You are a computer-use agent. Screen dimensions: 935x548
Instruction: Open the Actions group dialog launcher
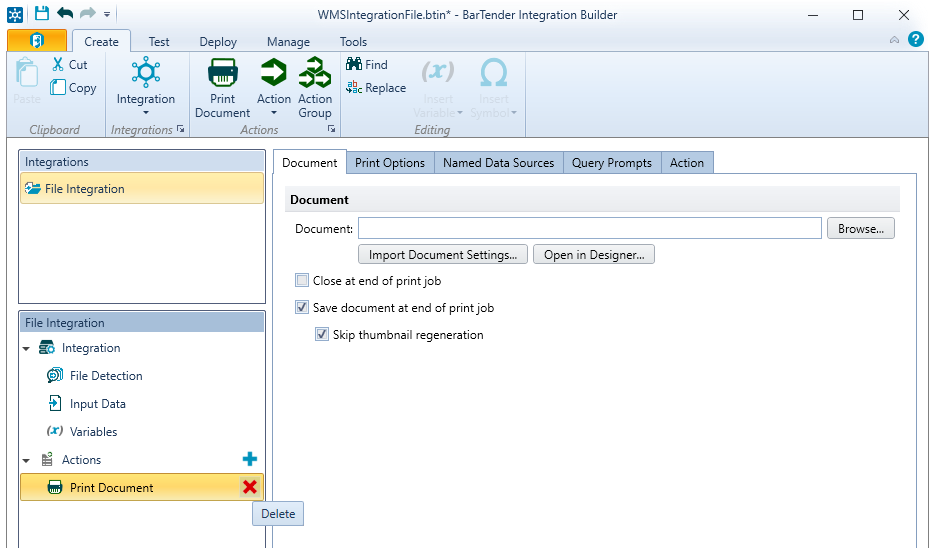tap(332, 129)
